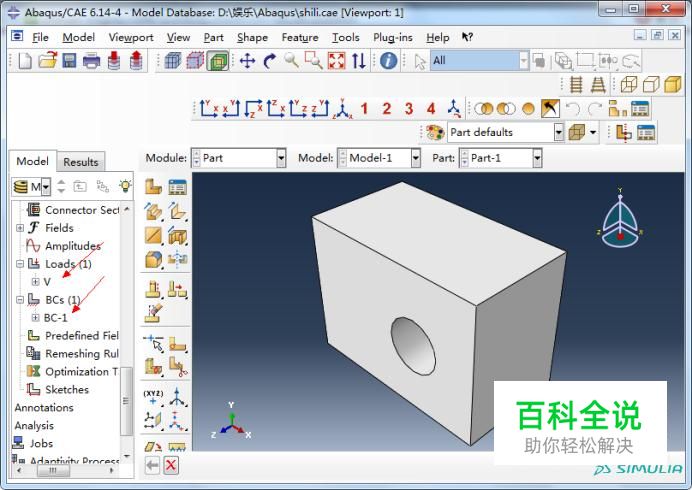
Task: Toggle perspective view ladder icon
Action: click(x=598, y=84)
